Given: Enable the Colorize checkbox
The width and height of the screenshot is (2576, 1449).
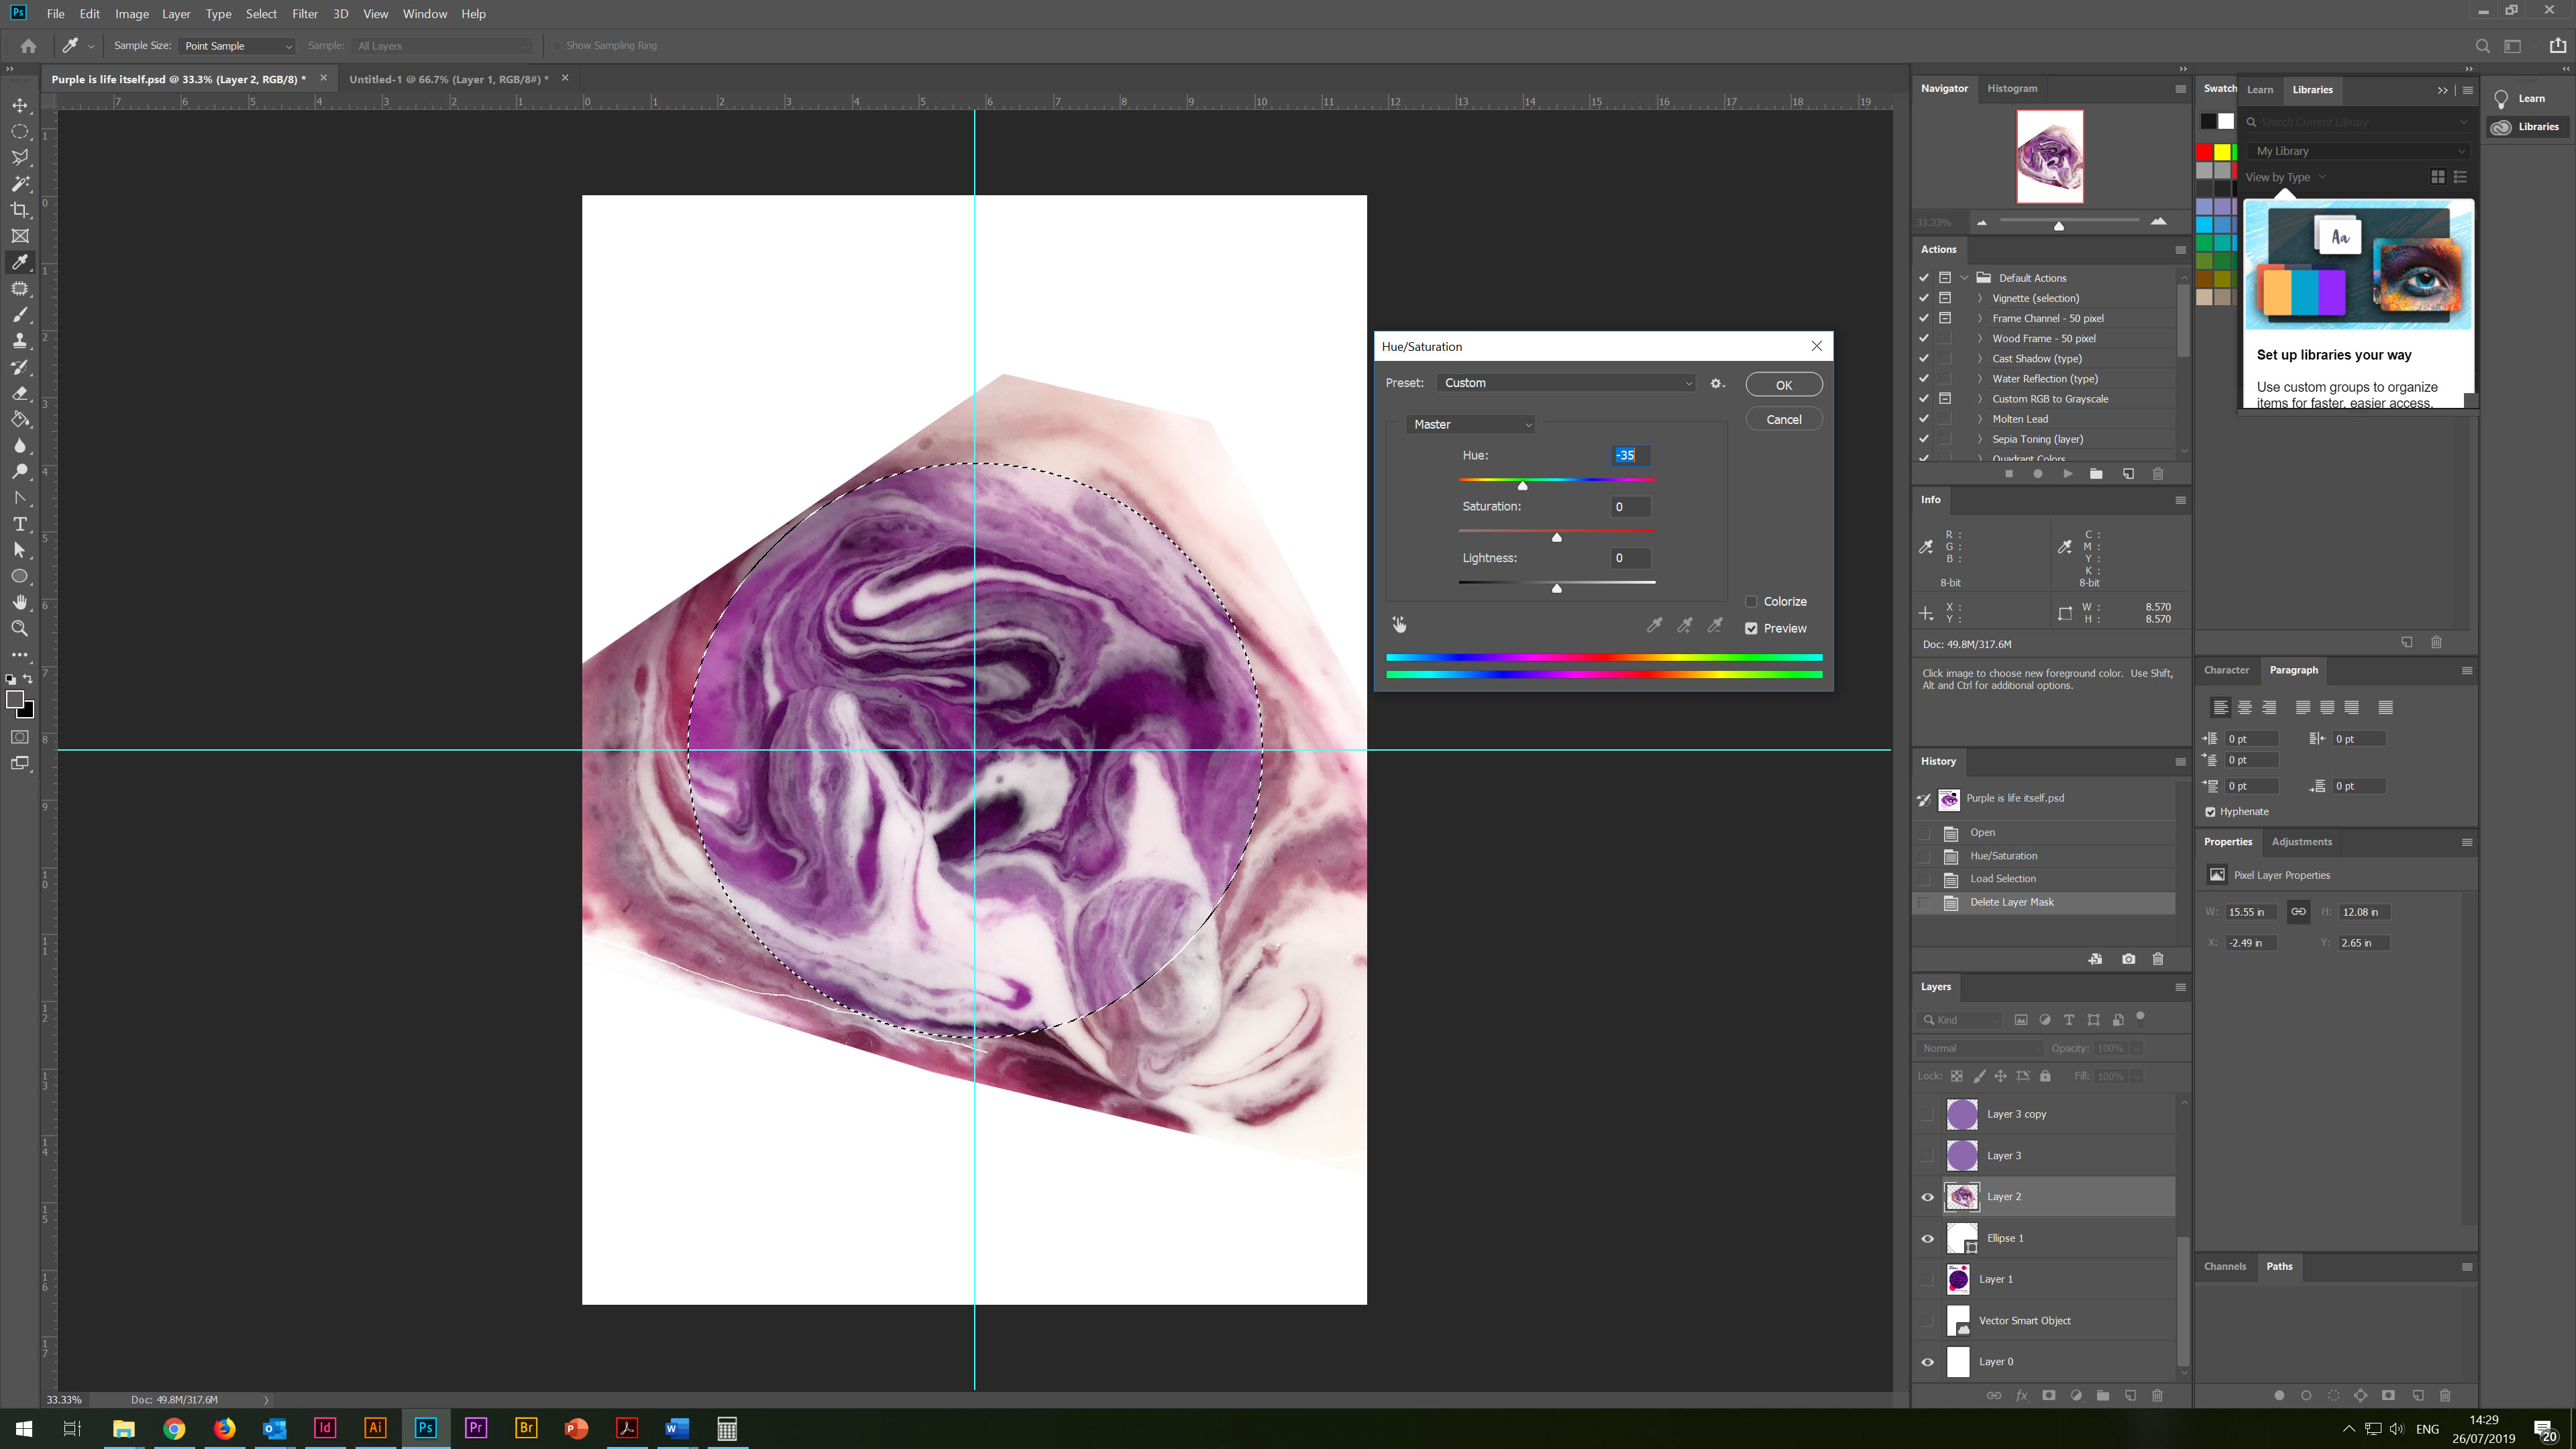Looking at the screenshot, I should pos(1751,602).
